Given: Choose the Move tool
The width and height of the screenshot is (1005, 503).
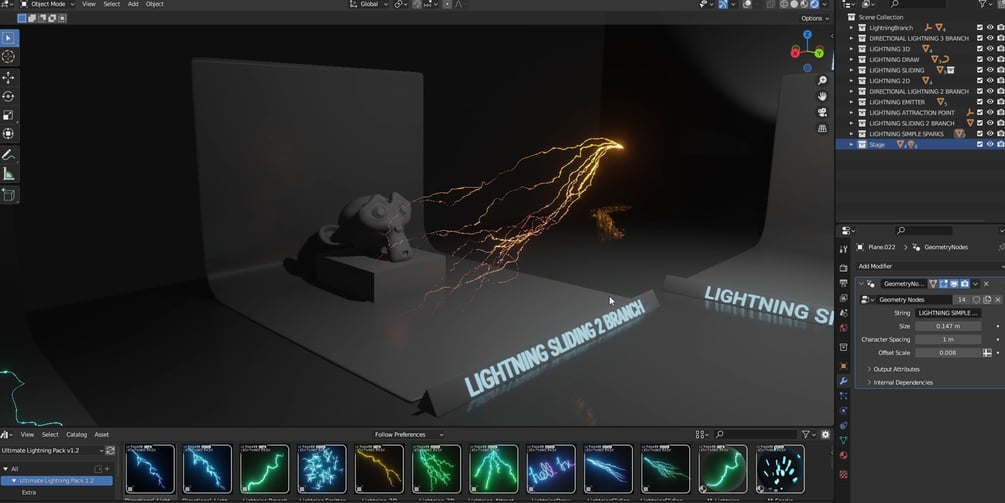Looking at the screenshot, I should (x=9, y=78).
